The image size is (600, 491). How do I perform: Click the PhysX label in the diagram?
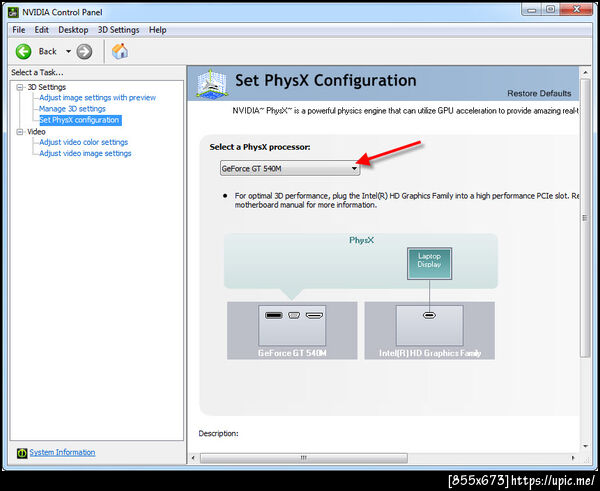361,240
